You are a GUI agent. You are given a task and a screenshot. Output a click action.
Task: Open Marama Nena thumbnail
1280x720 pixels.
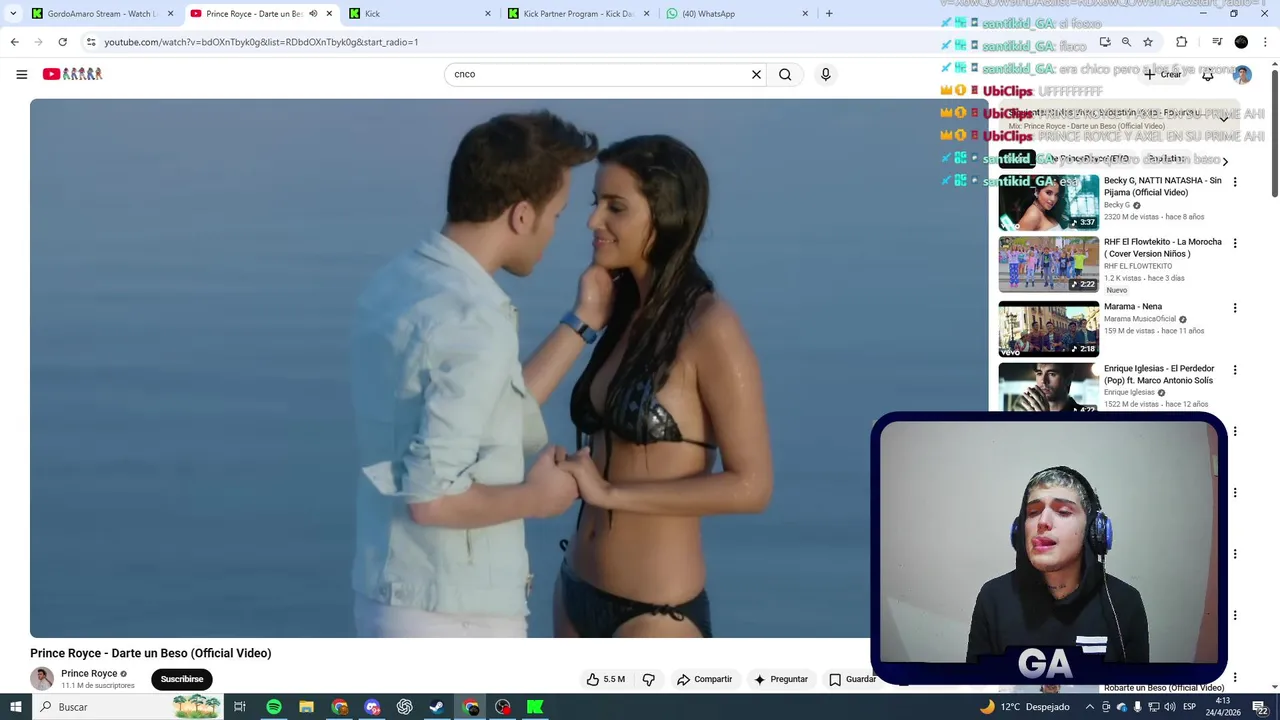point(1048,329)
